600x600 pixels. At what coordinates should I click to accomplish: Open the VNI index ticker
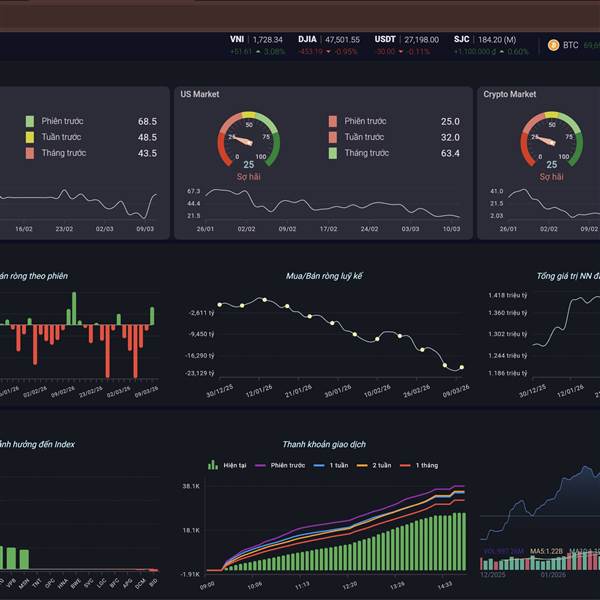click(x=256, y=39)
